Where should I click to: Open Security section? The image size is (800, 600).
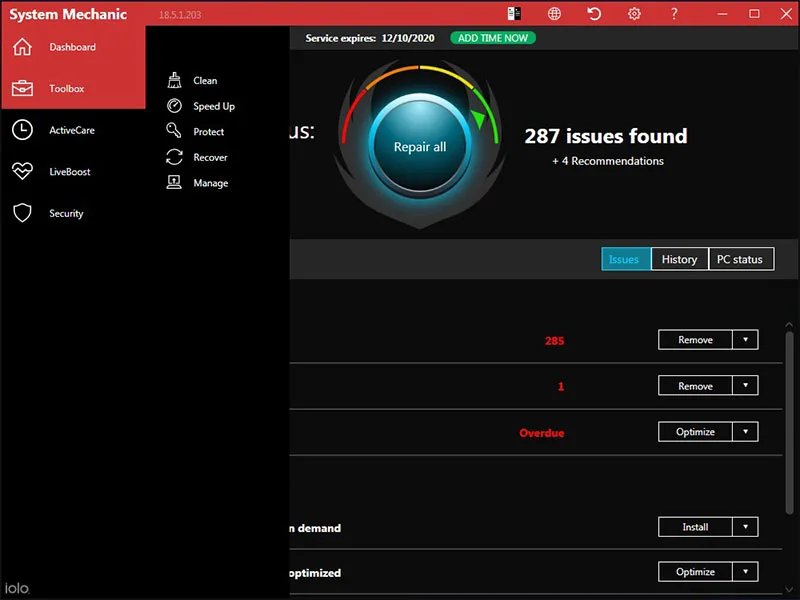point(73,213)
